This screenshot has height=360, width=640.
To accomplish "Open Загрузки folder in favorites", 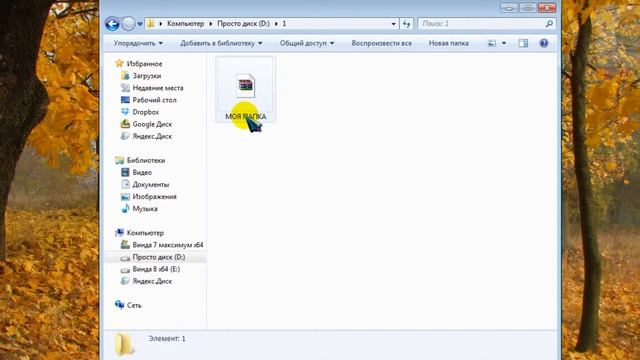I will pos(147,76).
